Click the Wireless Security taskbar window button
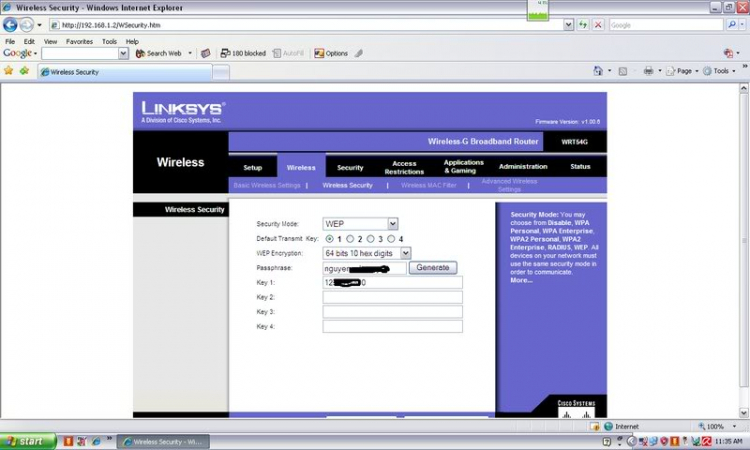Screen dimensions: 750x450 pos(163,442)
